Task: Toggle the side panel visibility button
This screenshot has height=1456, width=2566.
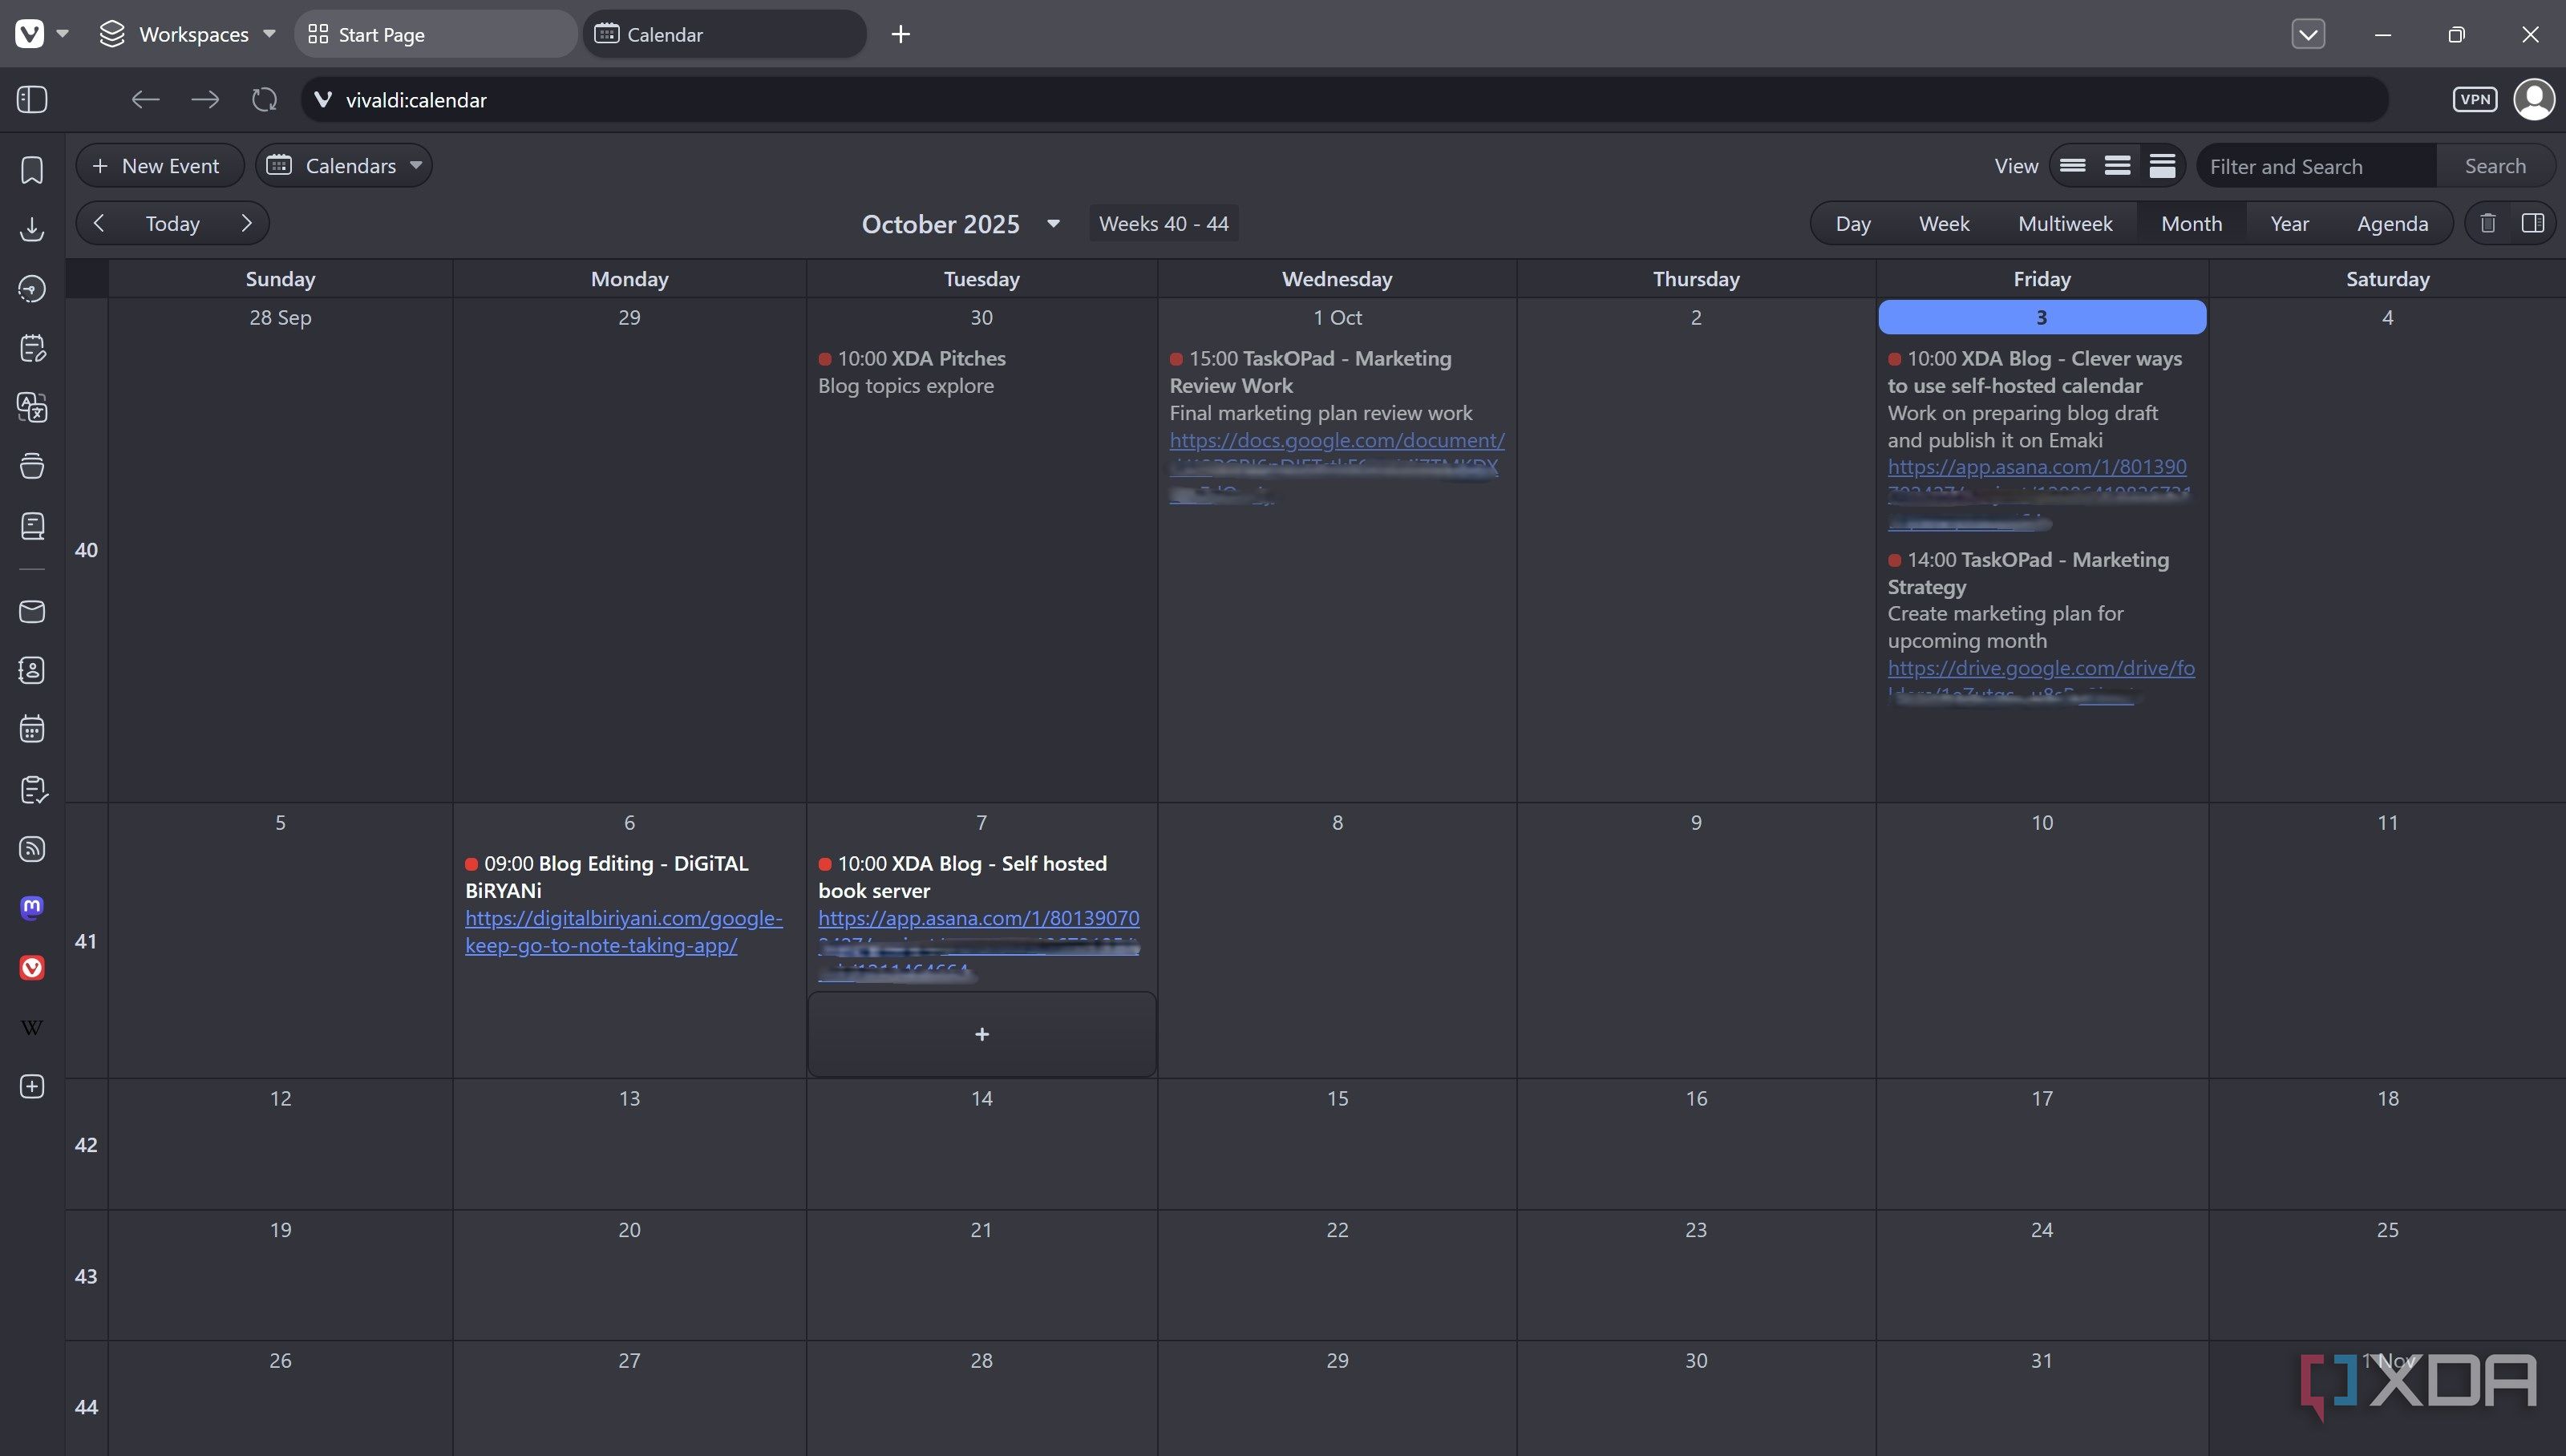Action: click(32, 99)
